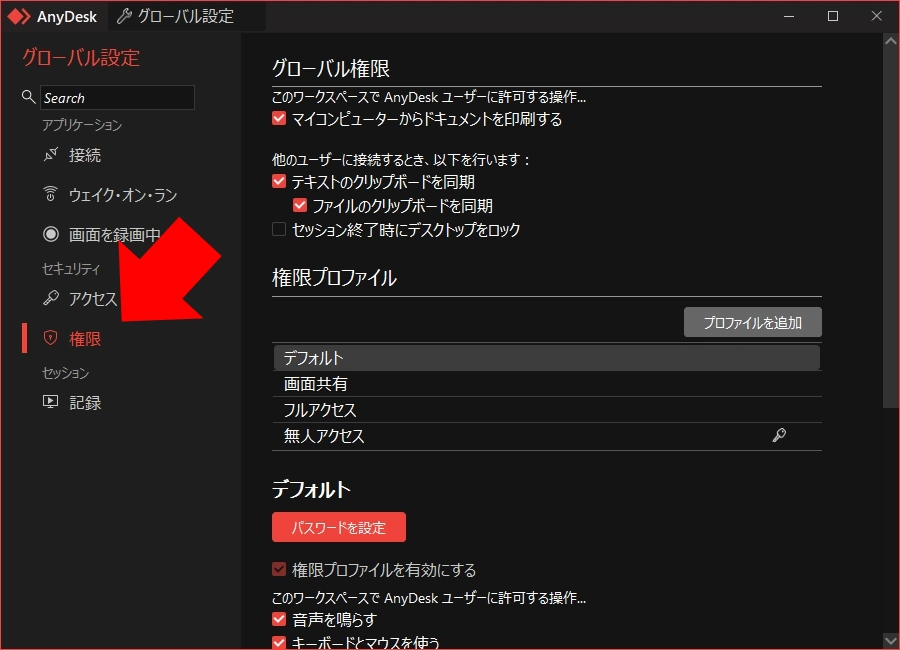Click the プロファイルを追加 button
The height and width of the screenshot is (650, 900).
pyautogui.click(x=752, y=322)
